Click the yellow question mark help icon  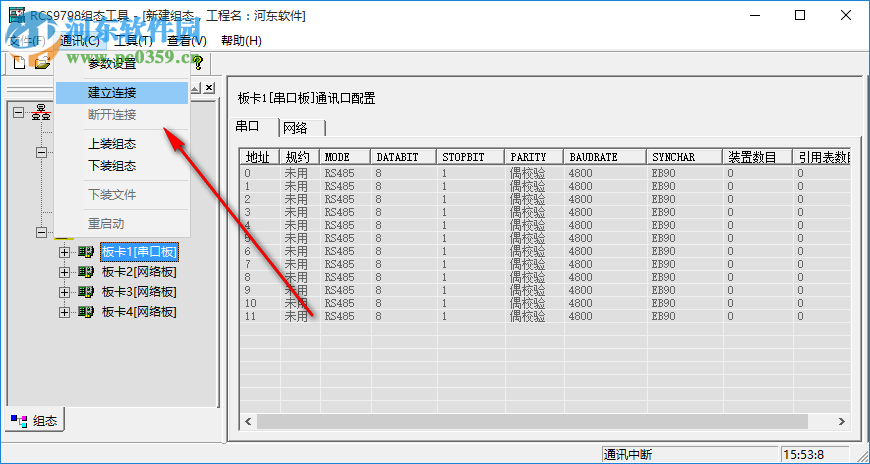(198, 63)
